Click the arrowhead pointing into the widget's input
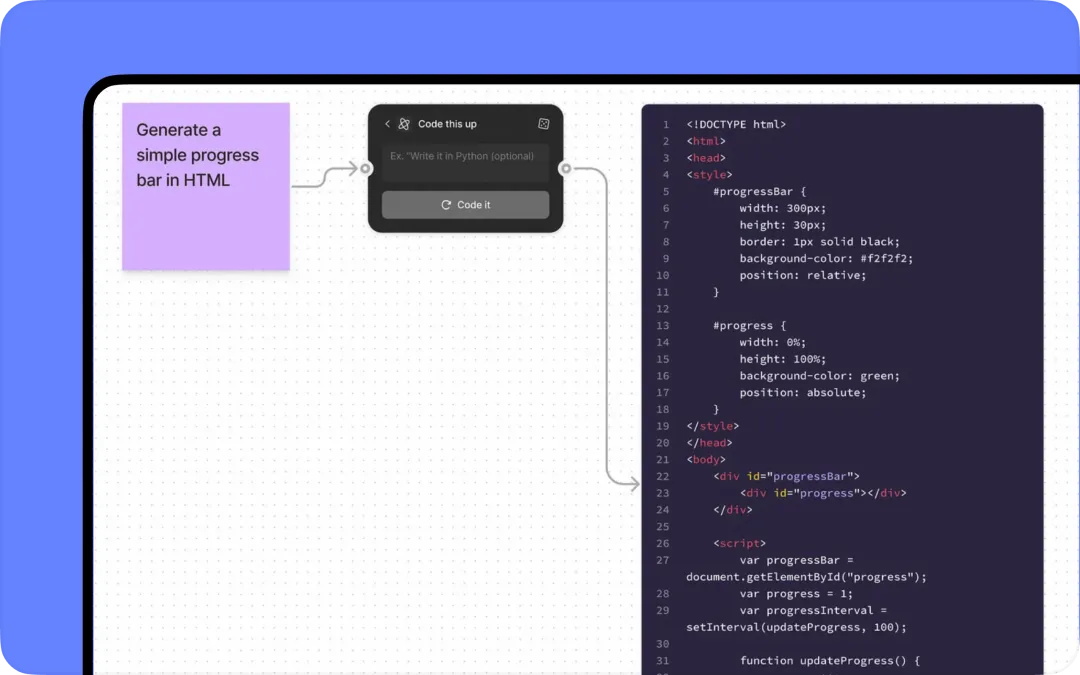1080x675 pixels. pyautogui.click(x=351, y=169)
